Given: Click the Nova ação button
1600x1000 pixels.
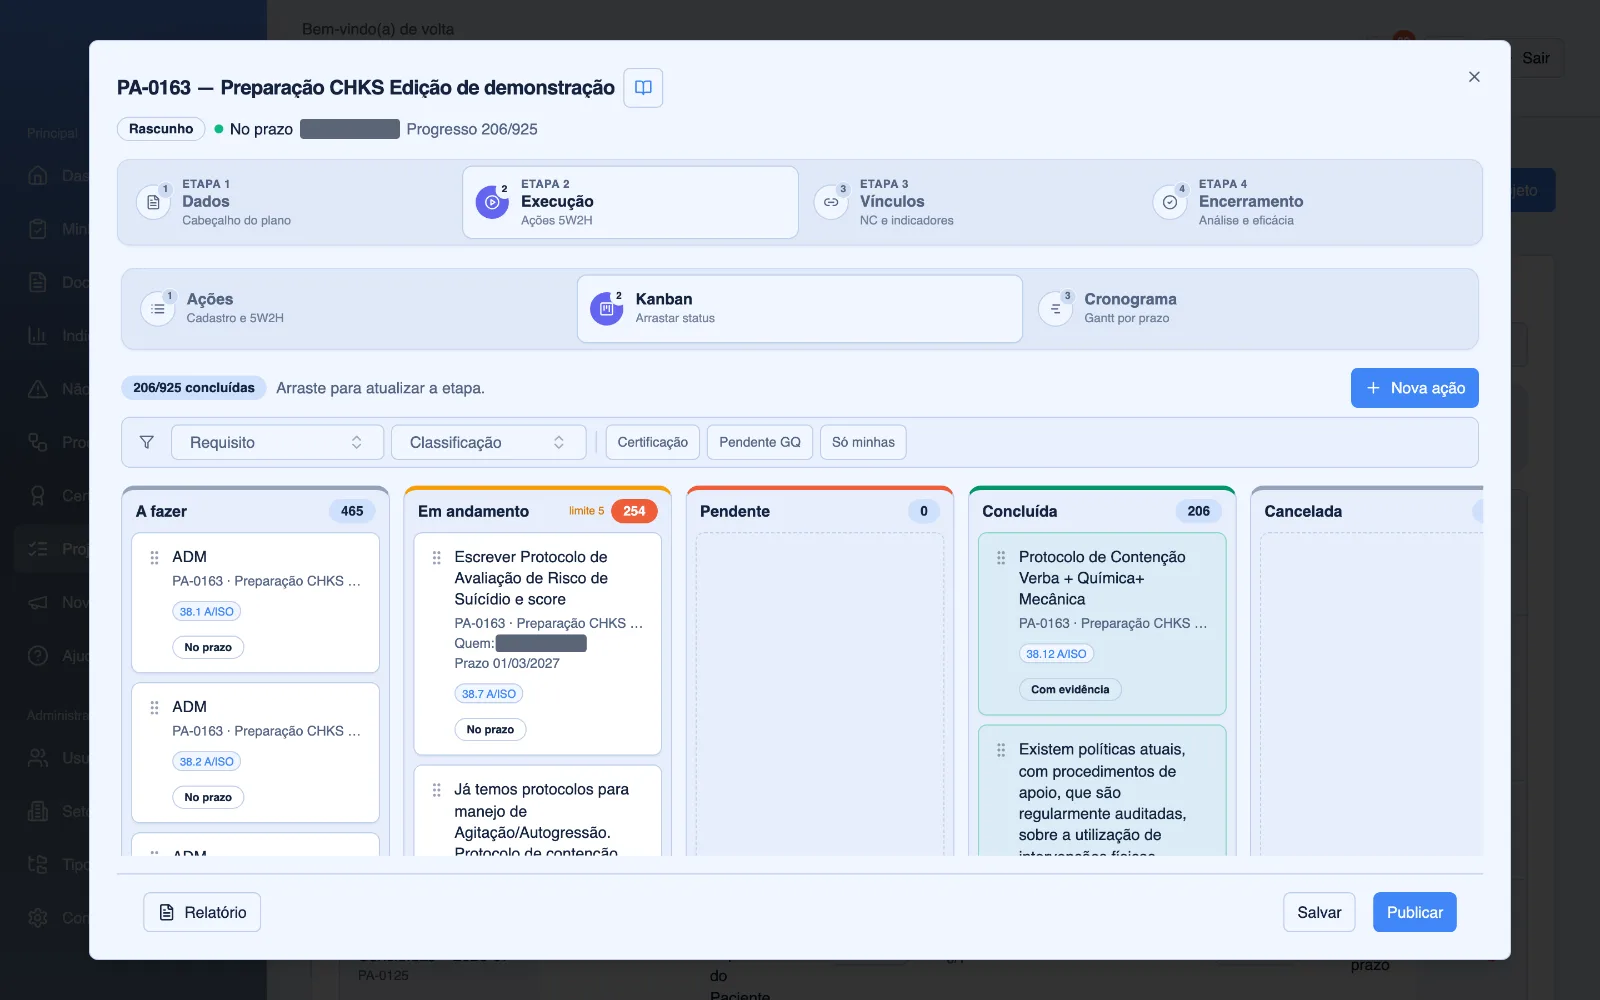Looking at the screenshot, I should [x=1414, y=388].
